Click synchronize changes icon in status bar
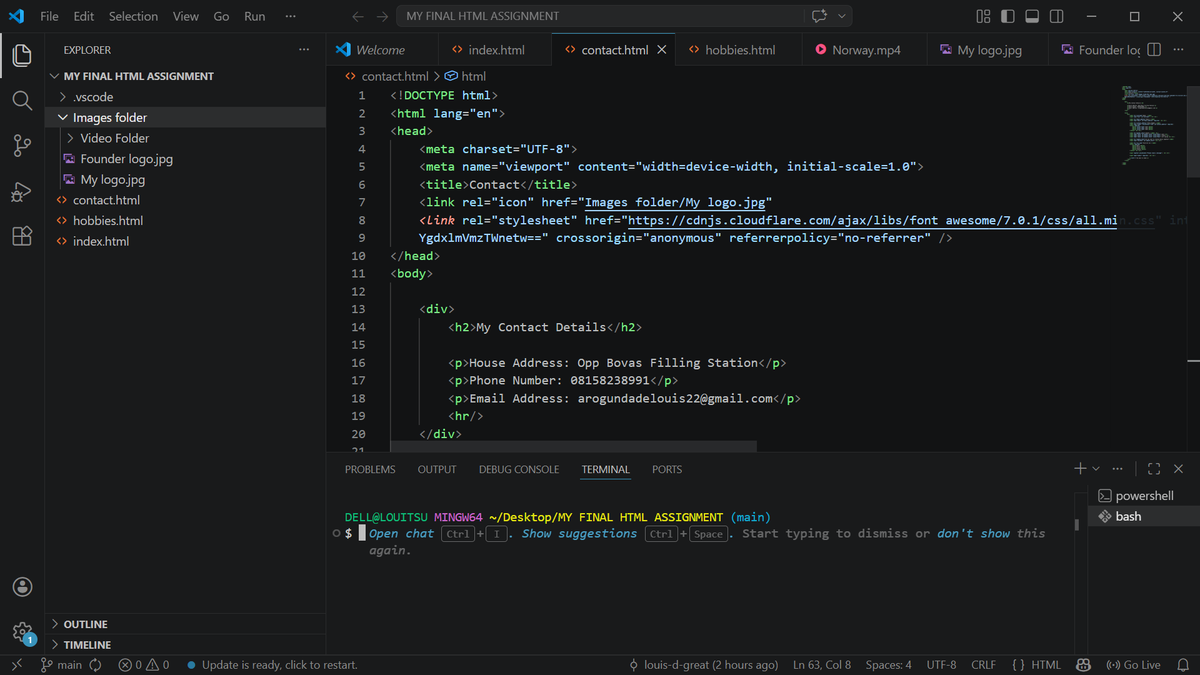1200x675 pixels. coord(96,665)
